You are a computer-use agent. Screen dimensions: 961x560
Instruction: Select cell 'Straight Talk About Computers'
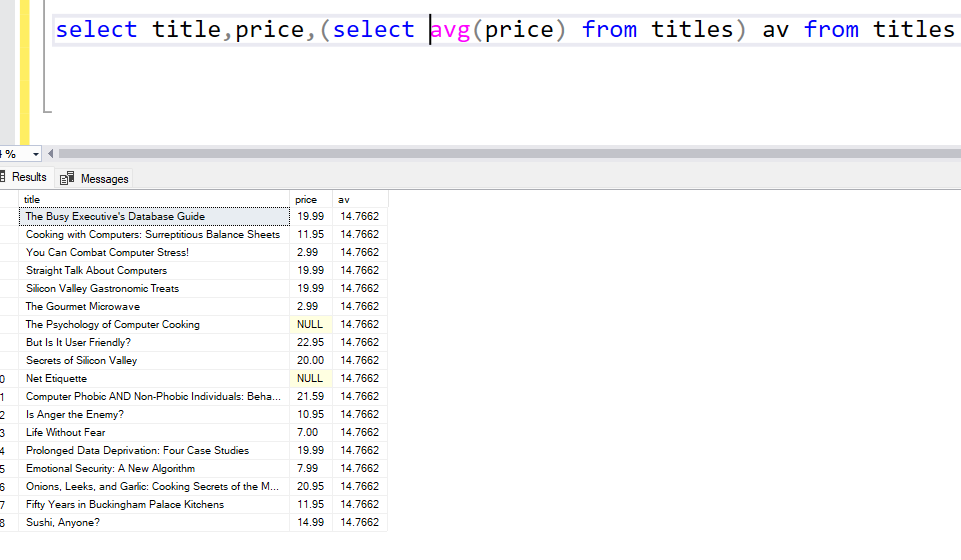coord(154,270)
